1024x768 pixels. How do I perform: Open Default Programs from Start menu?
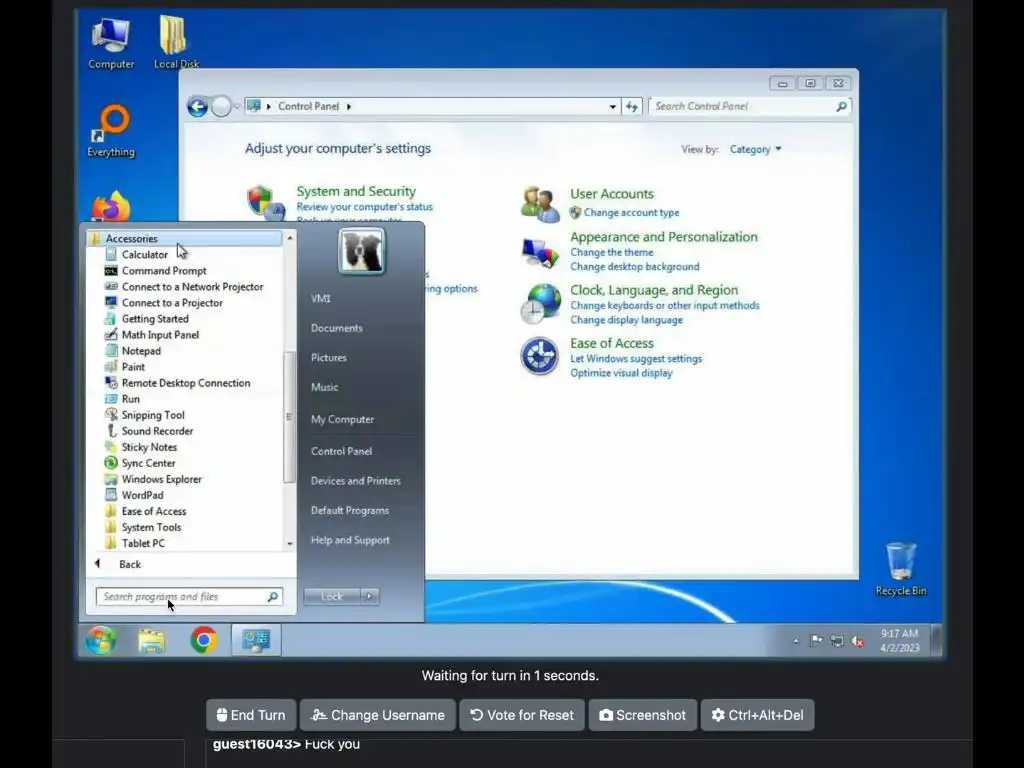tap(349, 510)
